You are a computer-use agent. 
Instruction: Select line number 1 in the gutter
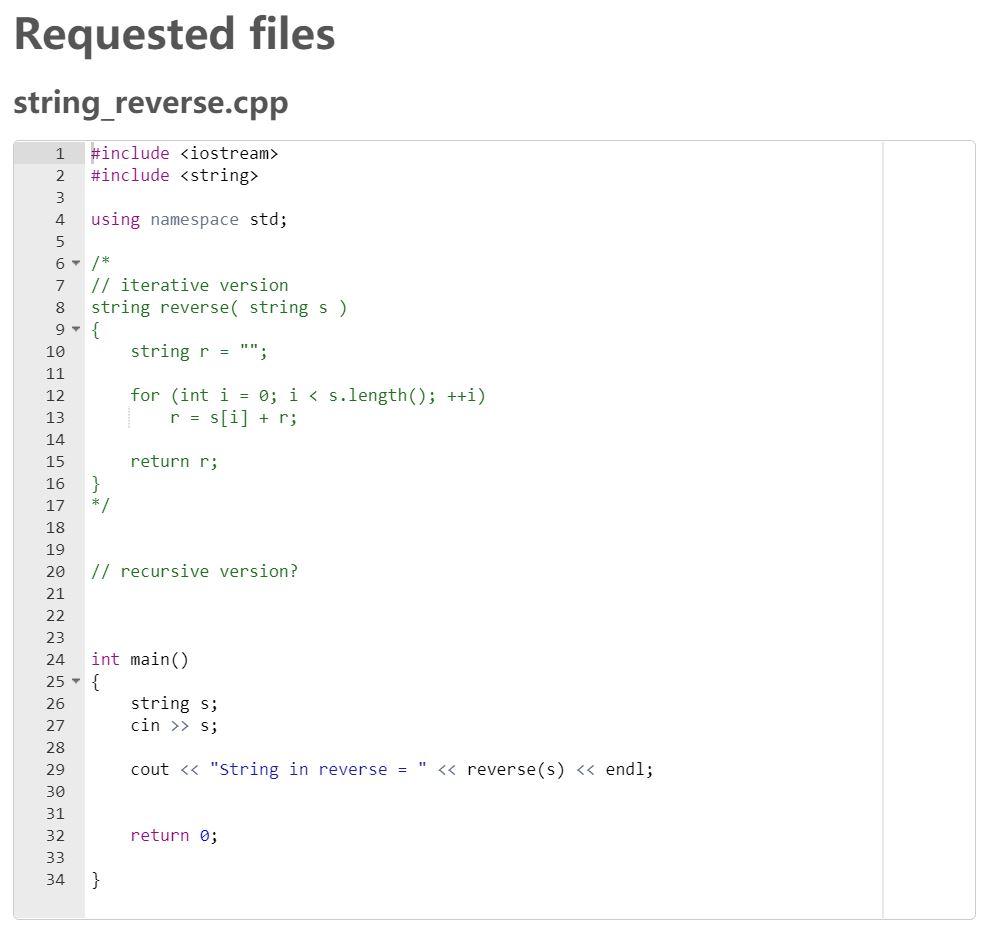click(59, 153)
